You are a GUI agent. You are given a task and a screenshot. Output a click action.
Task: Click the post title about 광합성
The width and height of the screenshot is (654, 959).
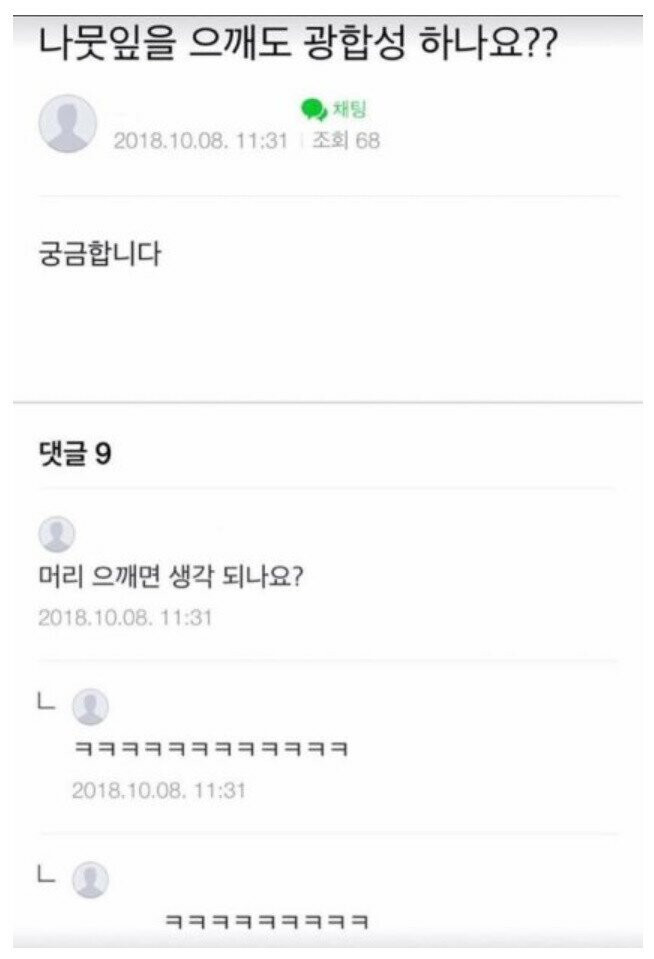tap(297, 48)
